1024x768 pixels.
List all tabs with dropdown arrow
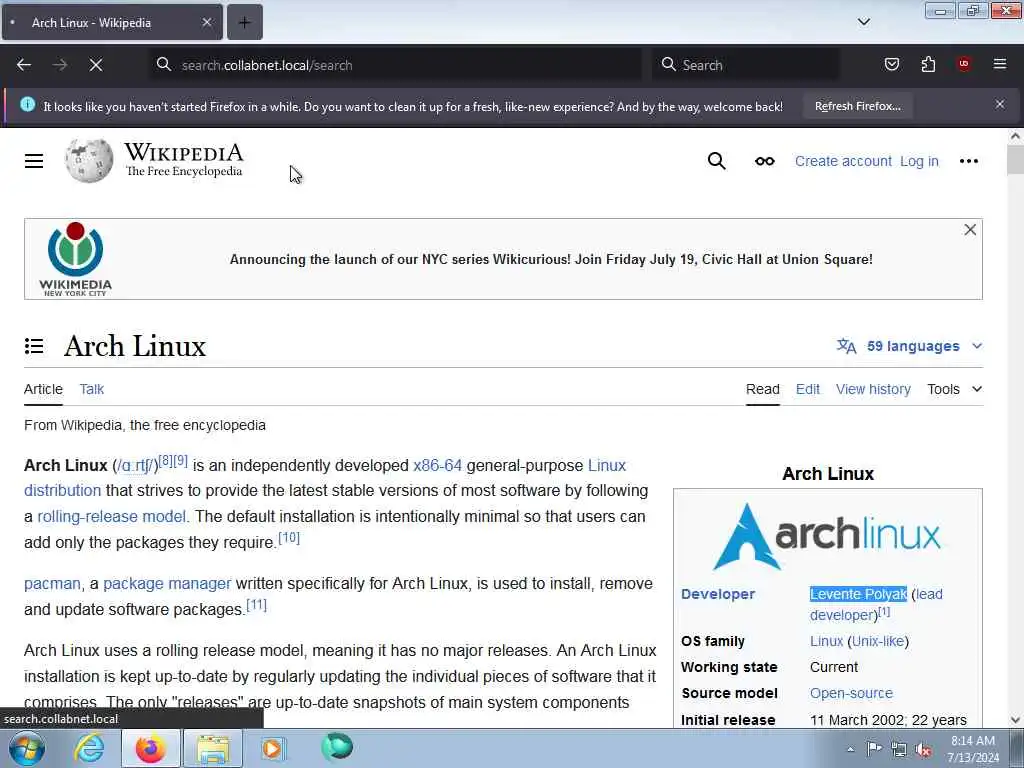tap(863, 22)
